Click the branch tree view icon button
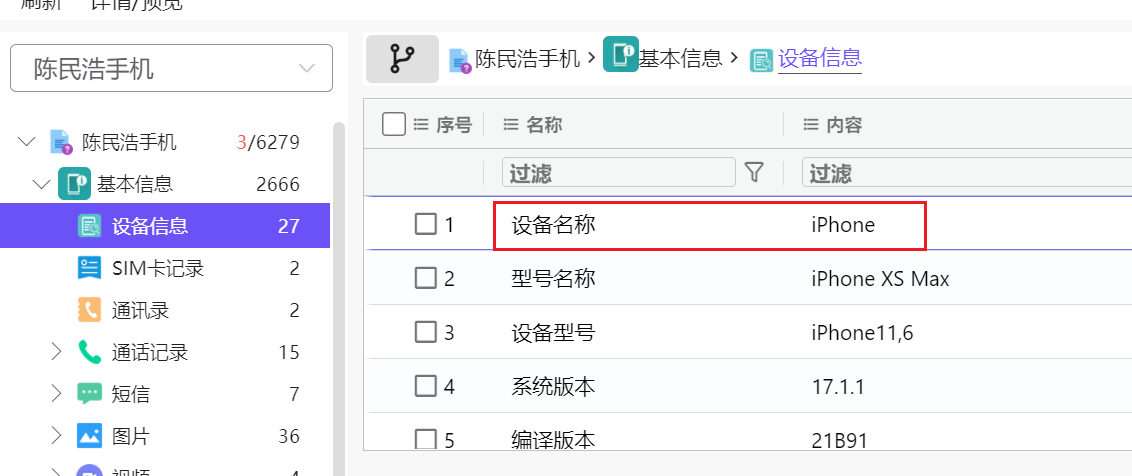This screenshot has height=476, width=1132. click(x=402, y=59)
